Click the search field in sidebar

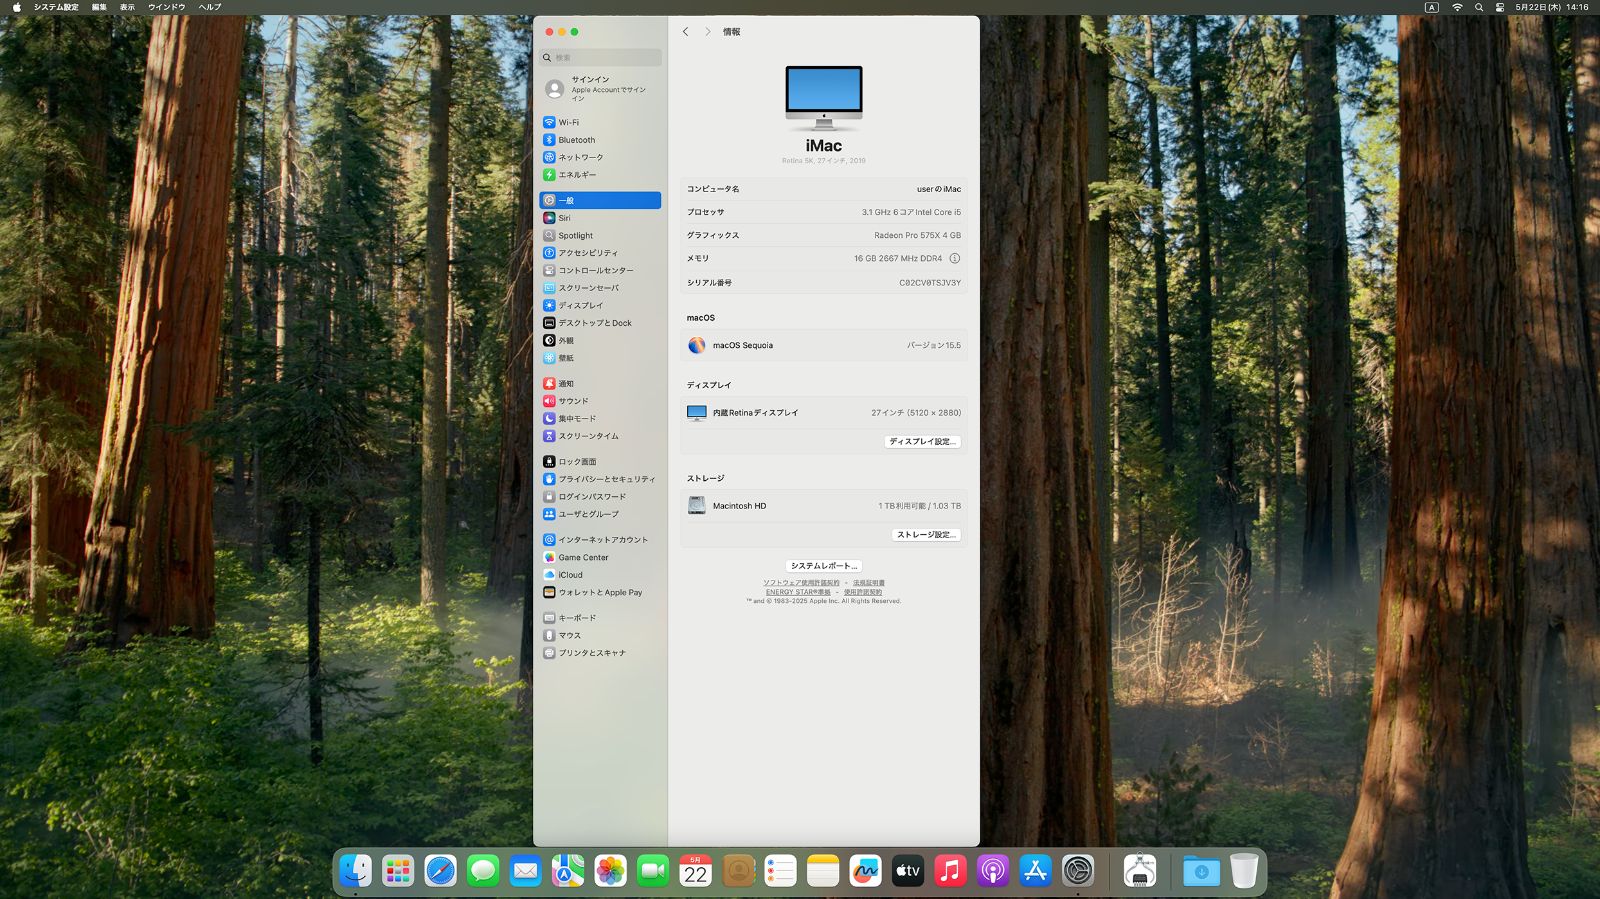tap(600, 57)
